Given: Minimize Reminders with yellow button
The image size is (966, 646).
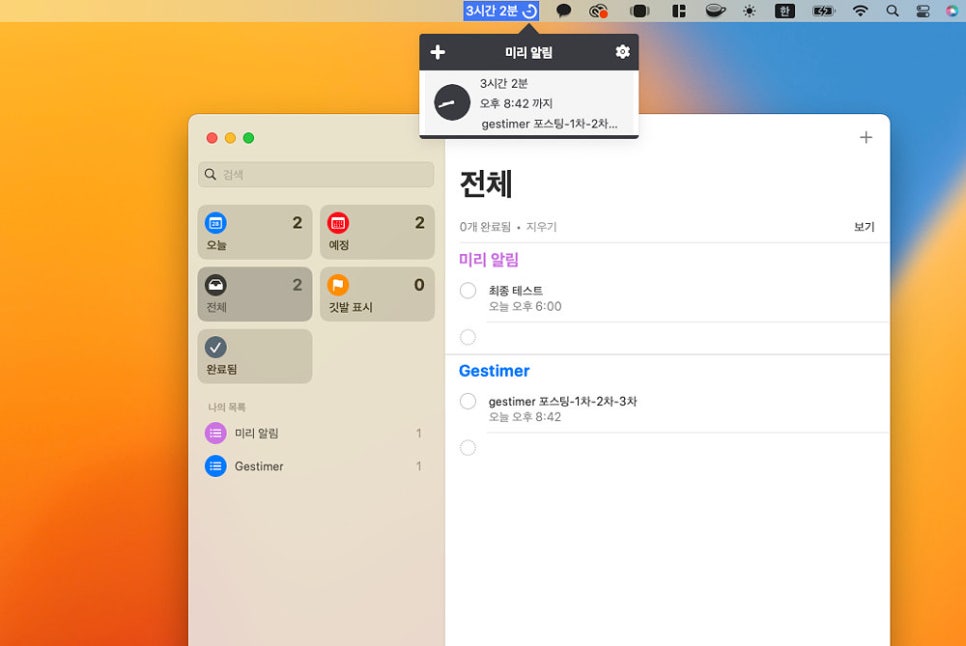Looking at the screenshot, I should [230, 138].
